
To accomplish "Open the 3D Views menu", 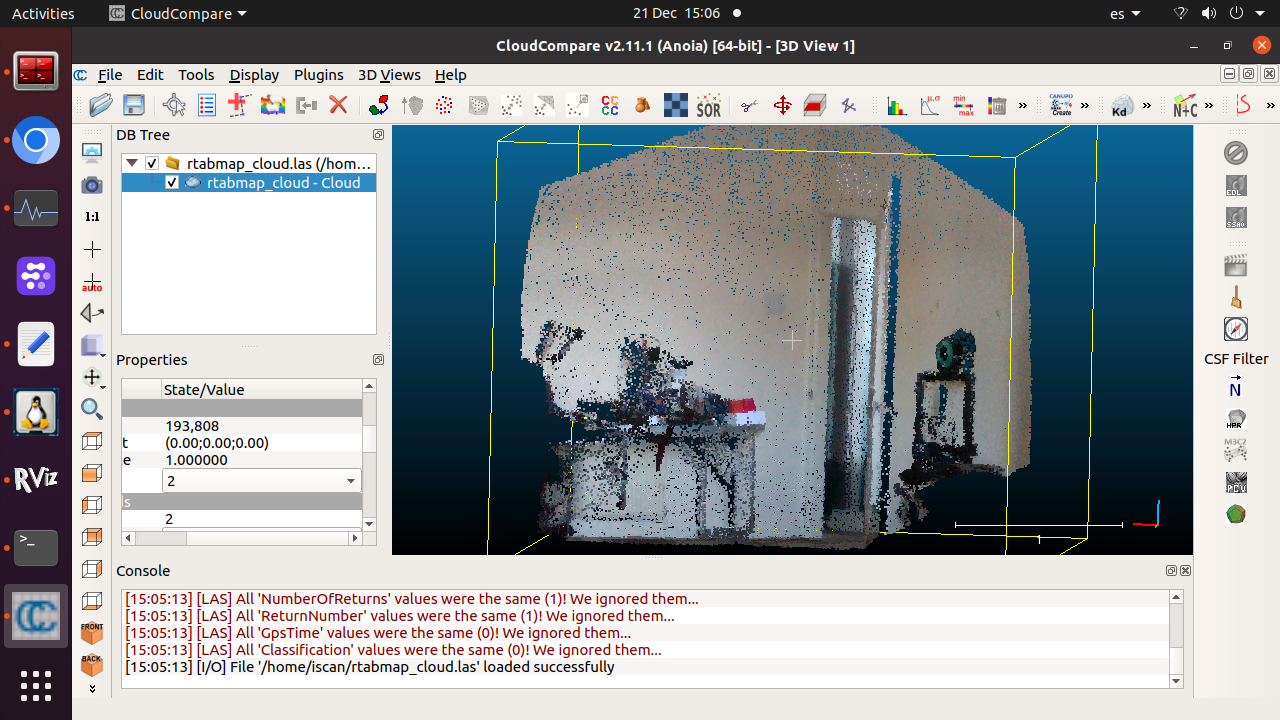I will (x=389, y=75).
